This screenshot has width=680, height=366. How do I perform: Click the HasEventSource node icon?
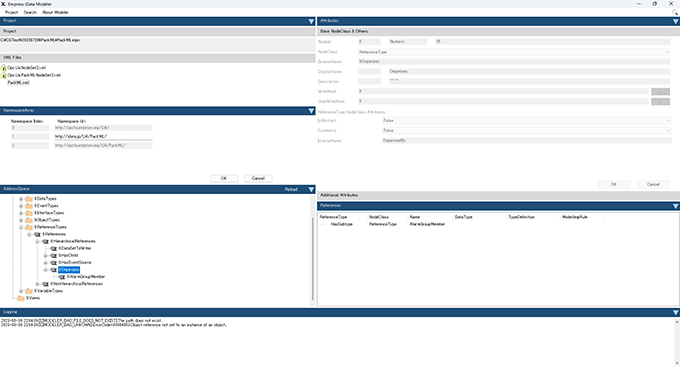[54, 263]
